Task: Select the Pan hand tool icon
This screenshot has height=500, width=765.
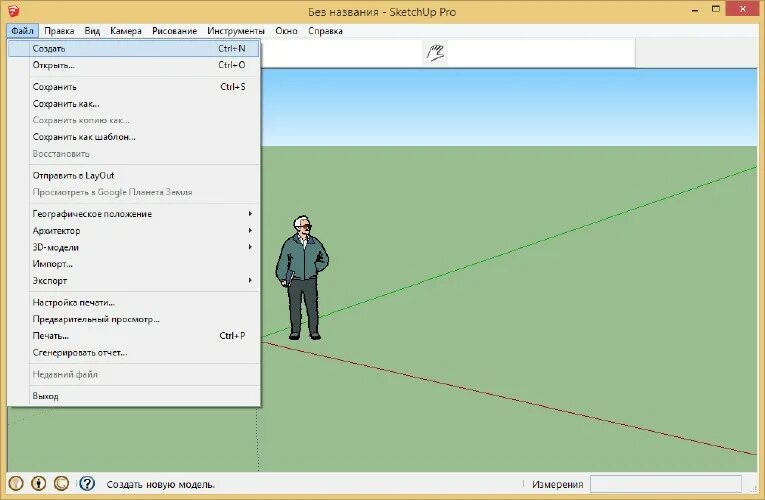Action: pos(435,52)
